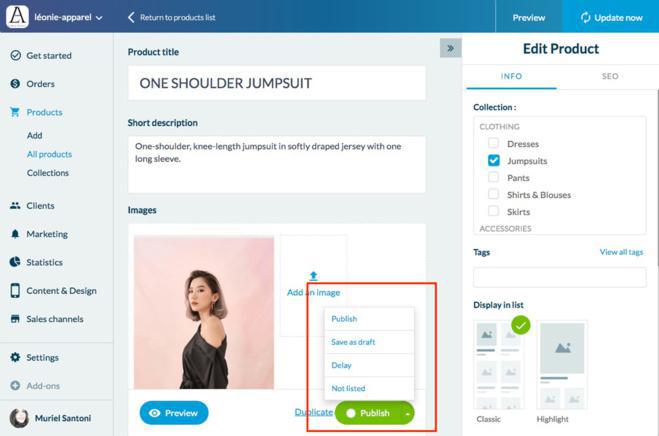Choose Save as draft from menu
Image resolution: width=659 pixels, height=436 pixels.
click(353, 342)
